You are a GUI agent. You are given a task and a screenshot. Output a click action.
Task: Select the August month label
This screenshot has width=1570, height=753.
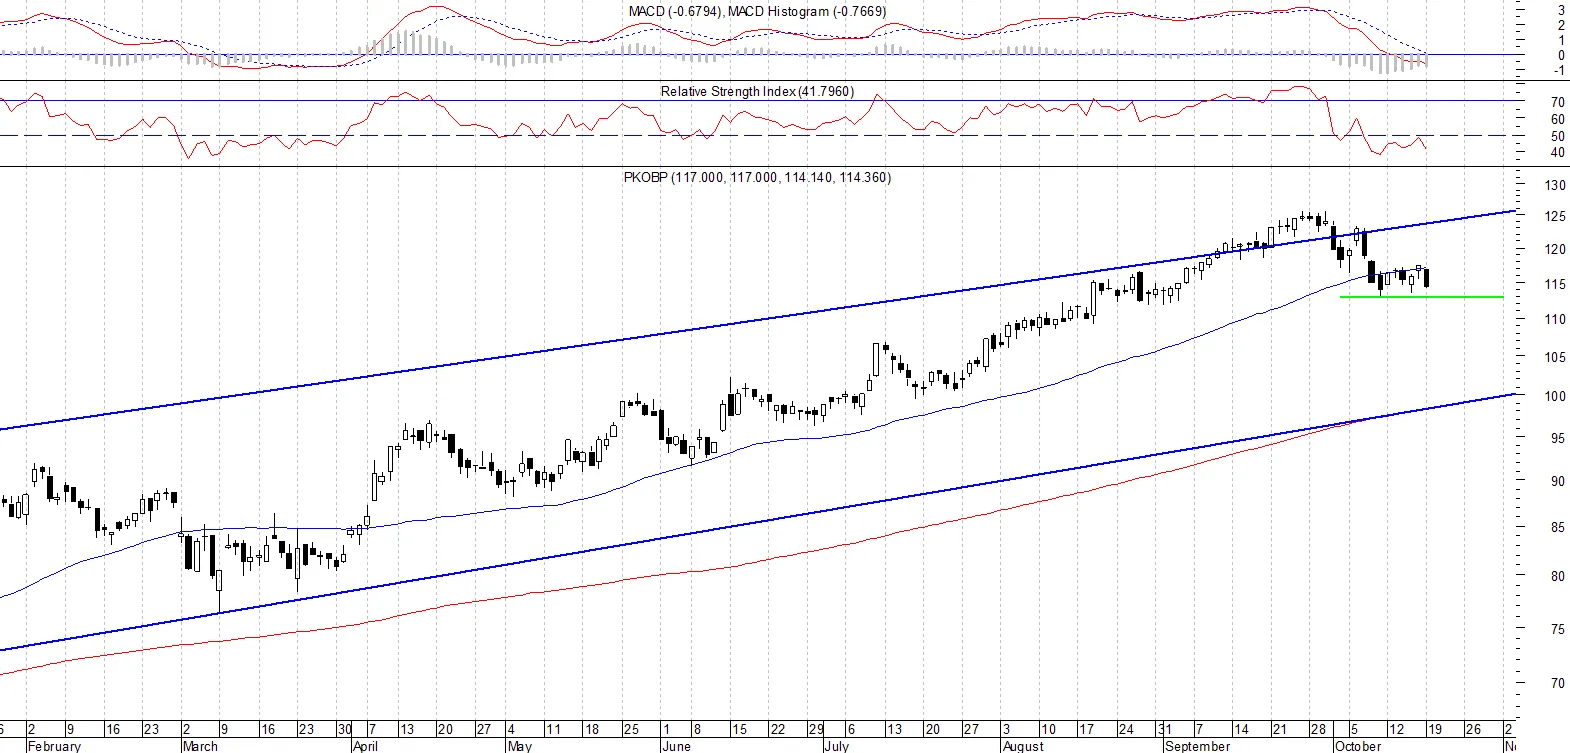pos(1023,746)
